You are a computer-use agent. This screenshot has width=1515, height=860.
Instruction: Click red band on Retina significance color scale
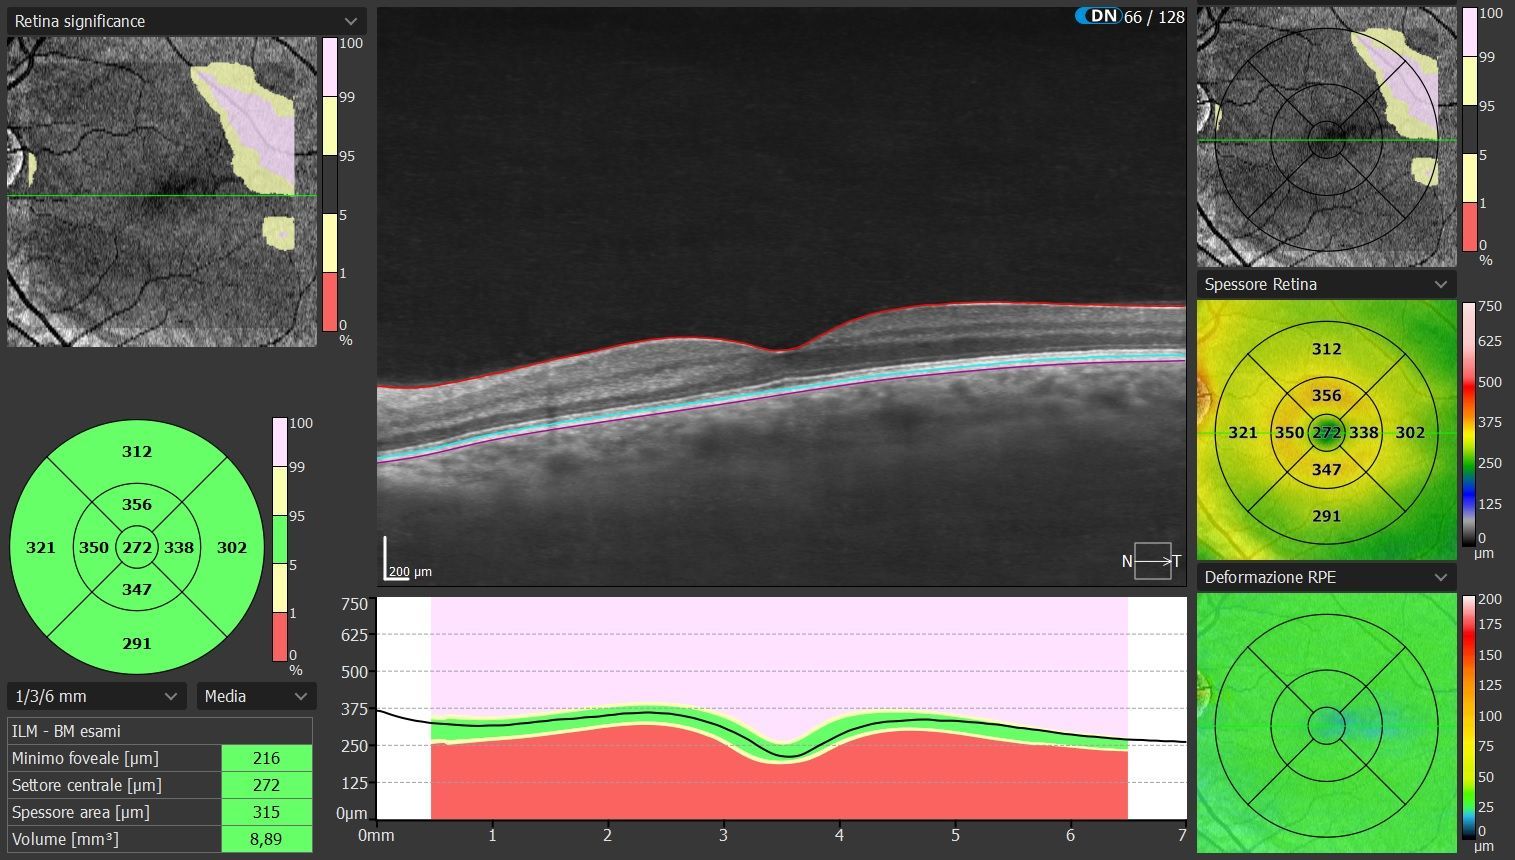pos(330,301)
